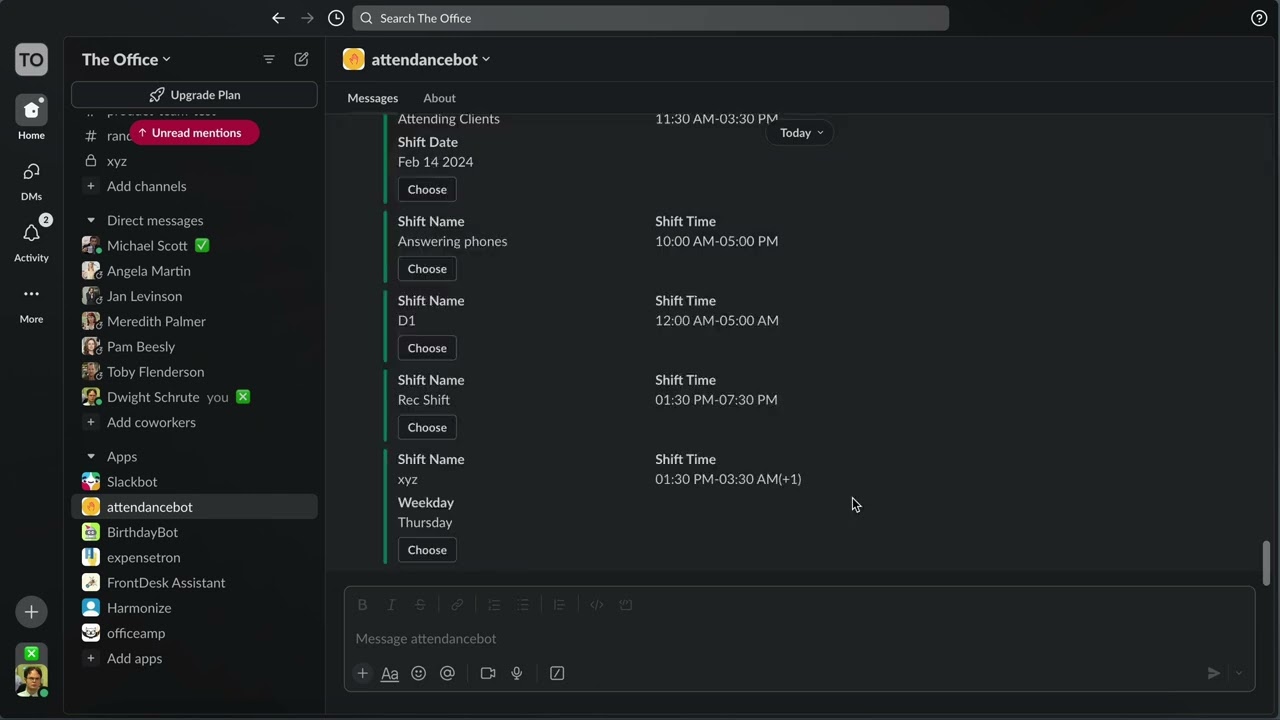Go back using the left arrow
The width and height of the screenshot is (1280, 720).
(278, 18)
